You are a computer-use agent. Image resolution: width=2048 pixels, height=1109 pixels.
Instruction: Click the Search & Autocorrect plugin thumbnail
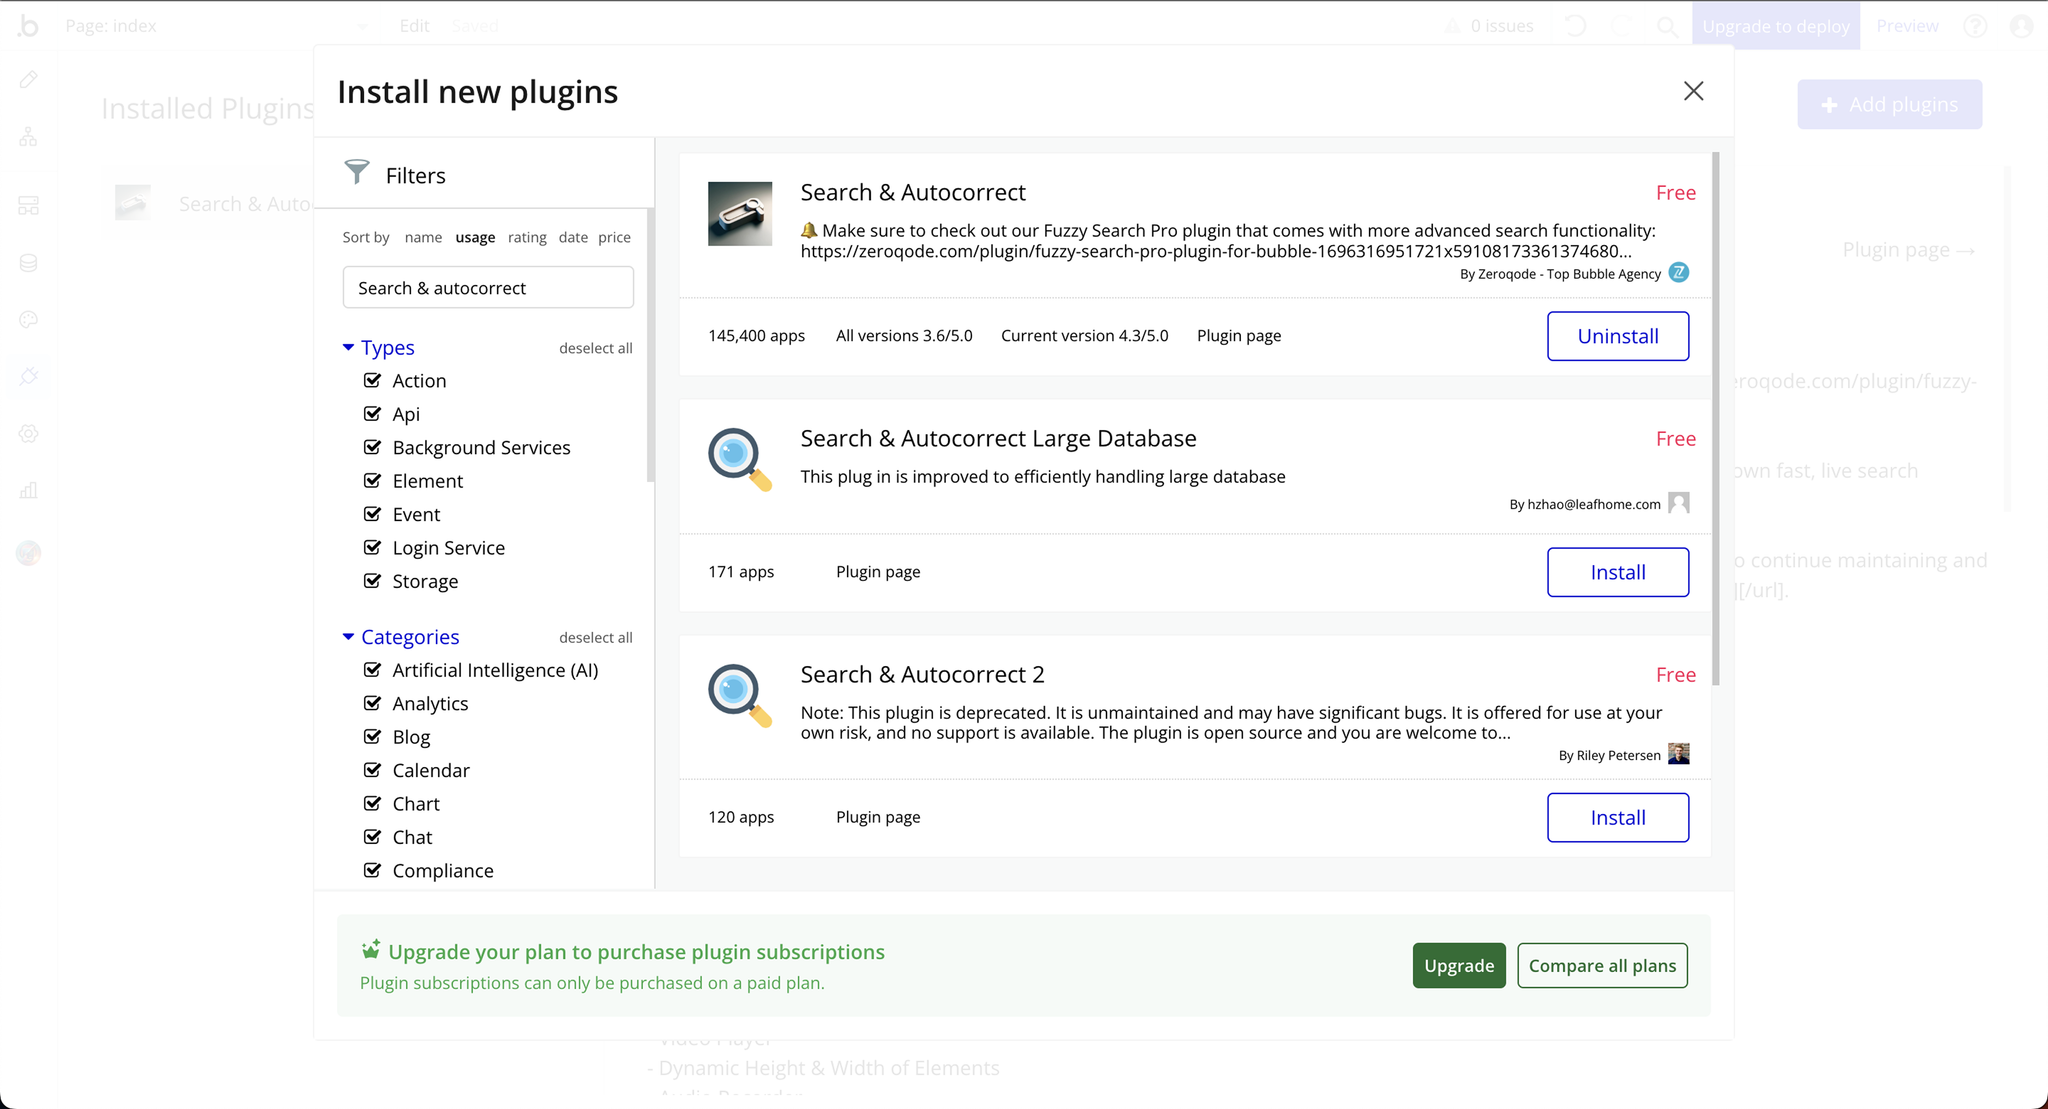tap(740, 214)
